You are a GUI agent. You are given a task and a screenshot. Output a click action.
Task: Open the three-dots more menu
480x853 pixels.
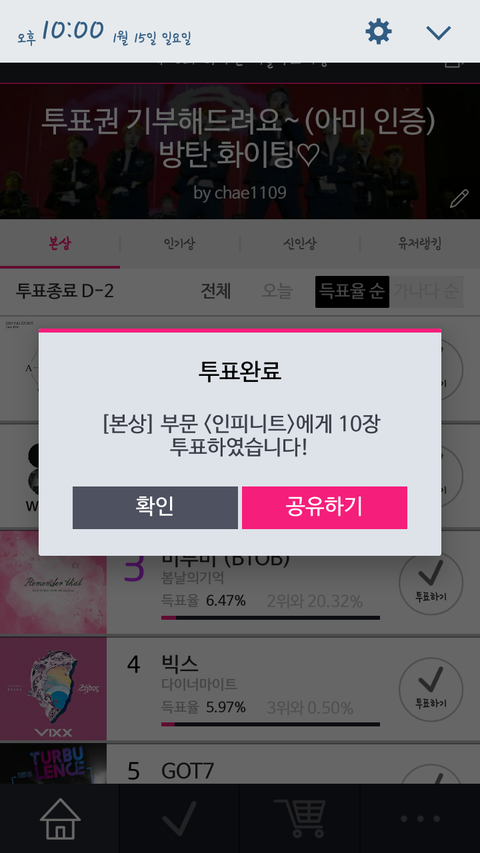(x=420, y=819)
